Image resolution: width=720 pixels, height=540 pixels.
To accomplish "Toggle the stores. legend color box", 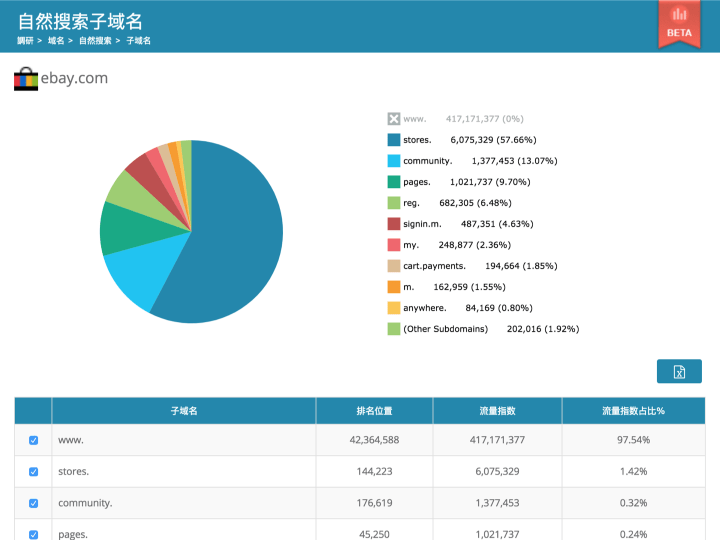I will 394,140.
